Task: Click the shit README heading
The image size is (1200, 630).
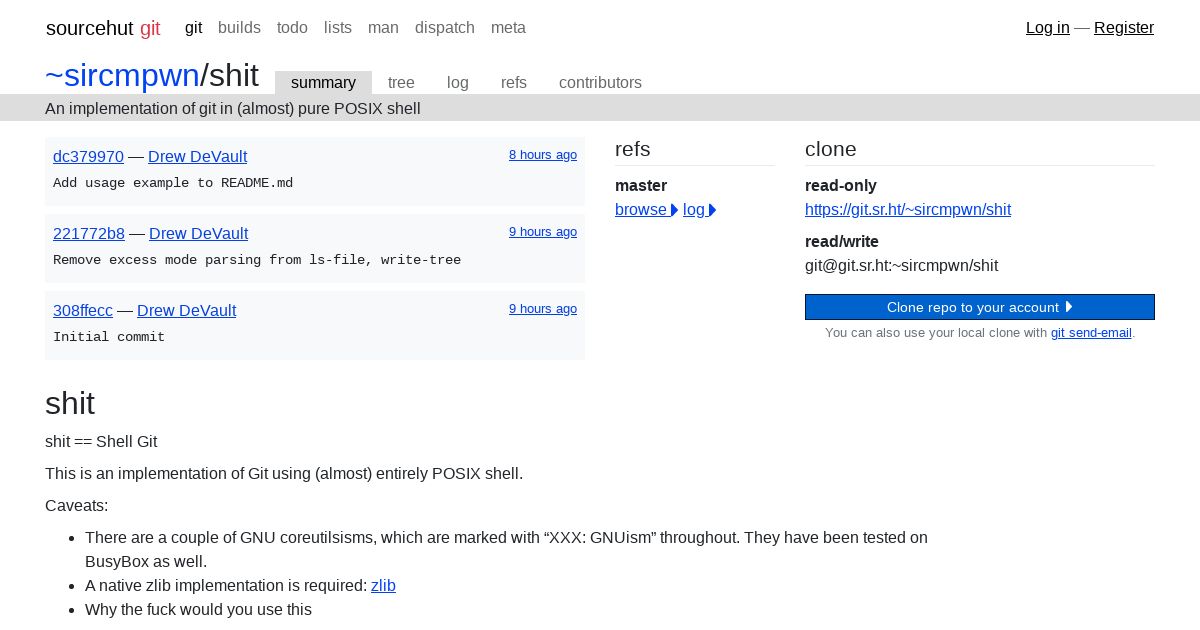Action: 70,403
